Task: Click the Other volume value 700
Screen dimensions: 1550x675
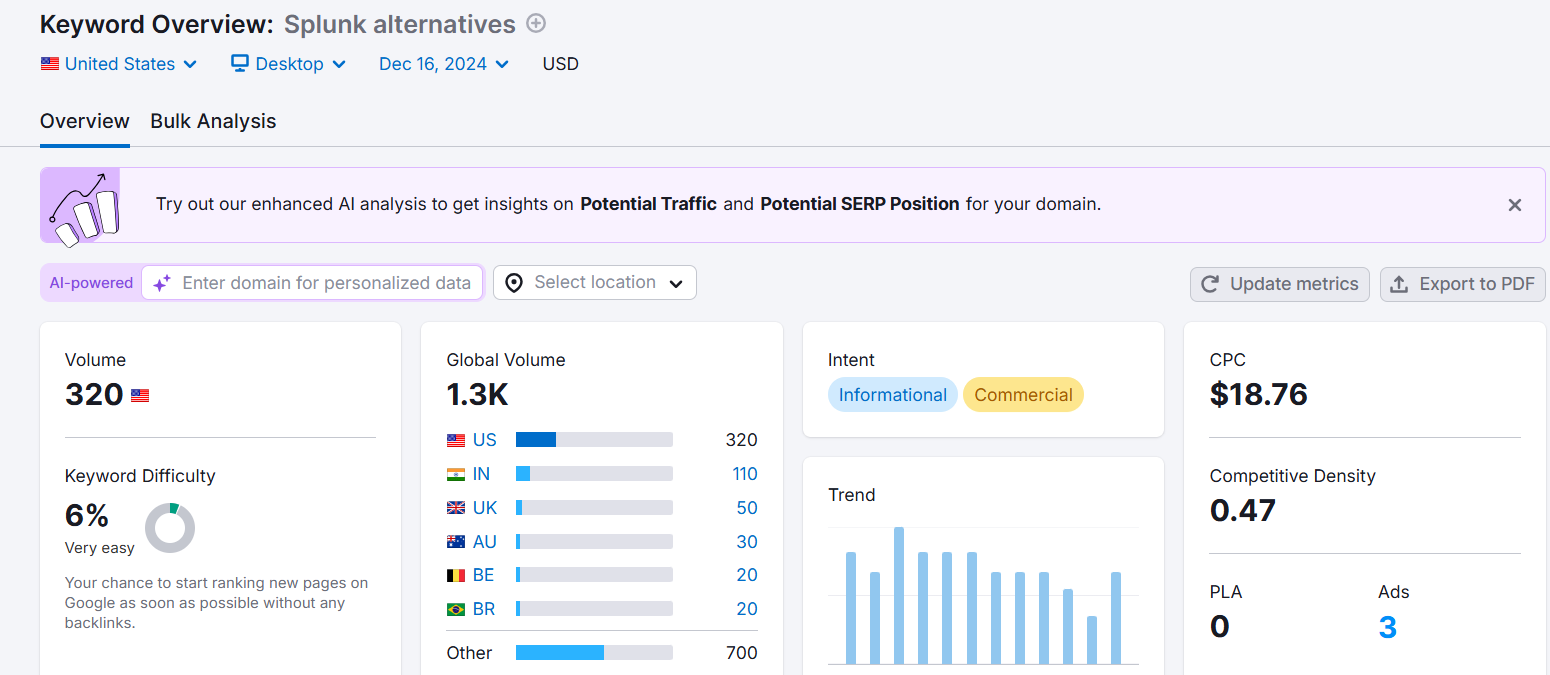Action: [x=741, y=653]
